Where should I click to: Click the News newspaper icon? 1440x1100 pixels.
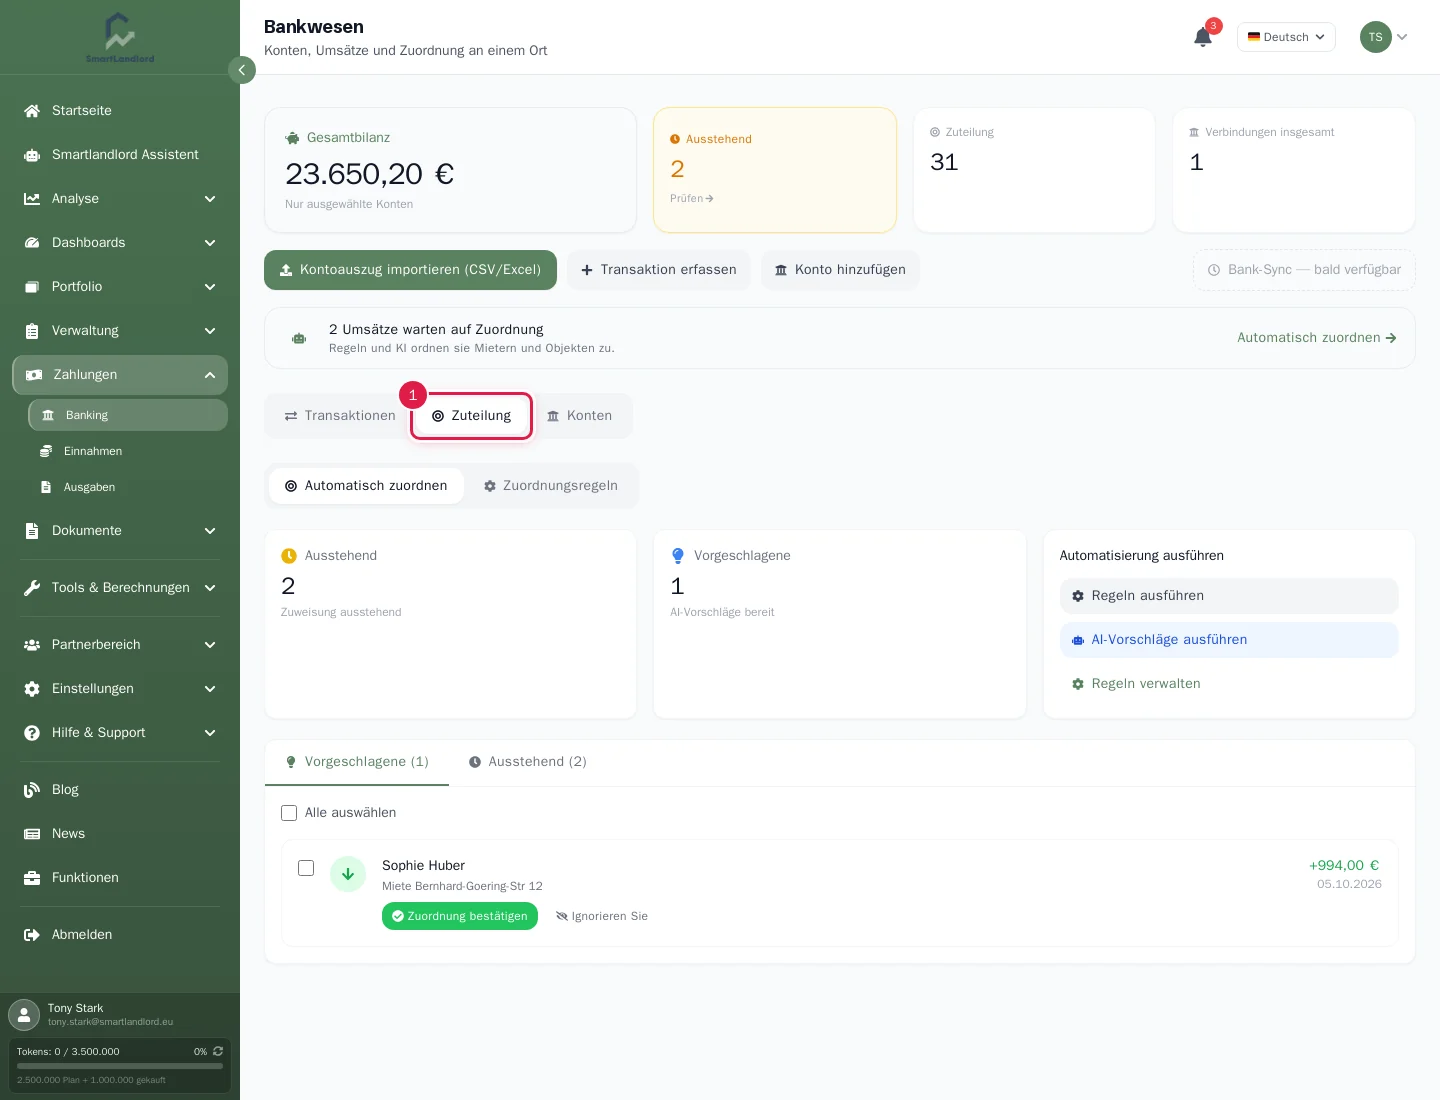[x=32, y=834]
